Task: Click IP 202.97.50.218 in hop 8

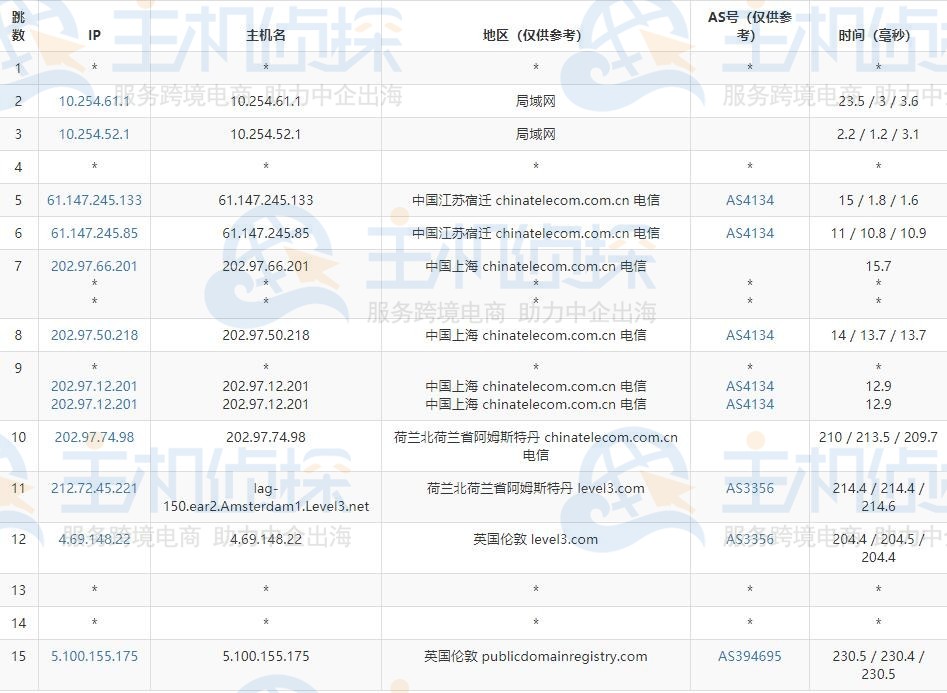Action: coord(93,335)
